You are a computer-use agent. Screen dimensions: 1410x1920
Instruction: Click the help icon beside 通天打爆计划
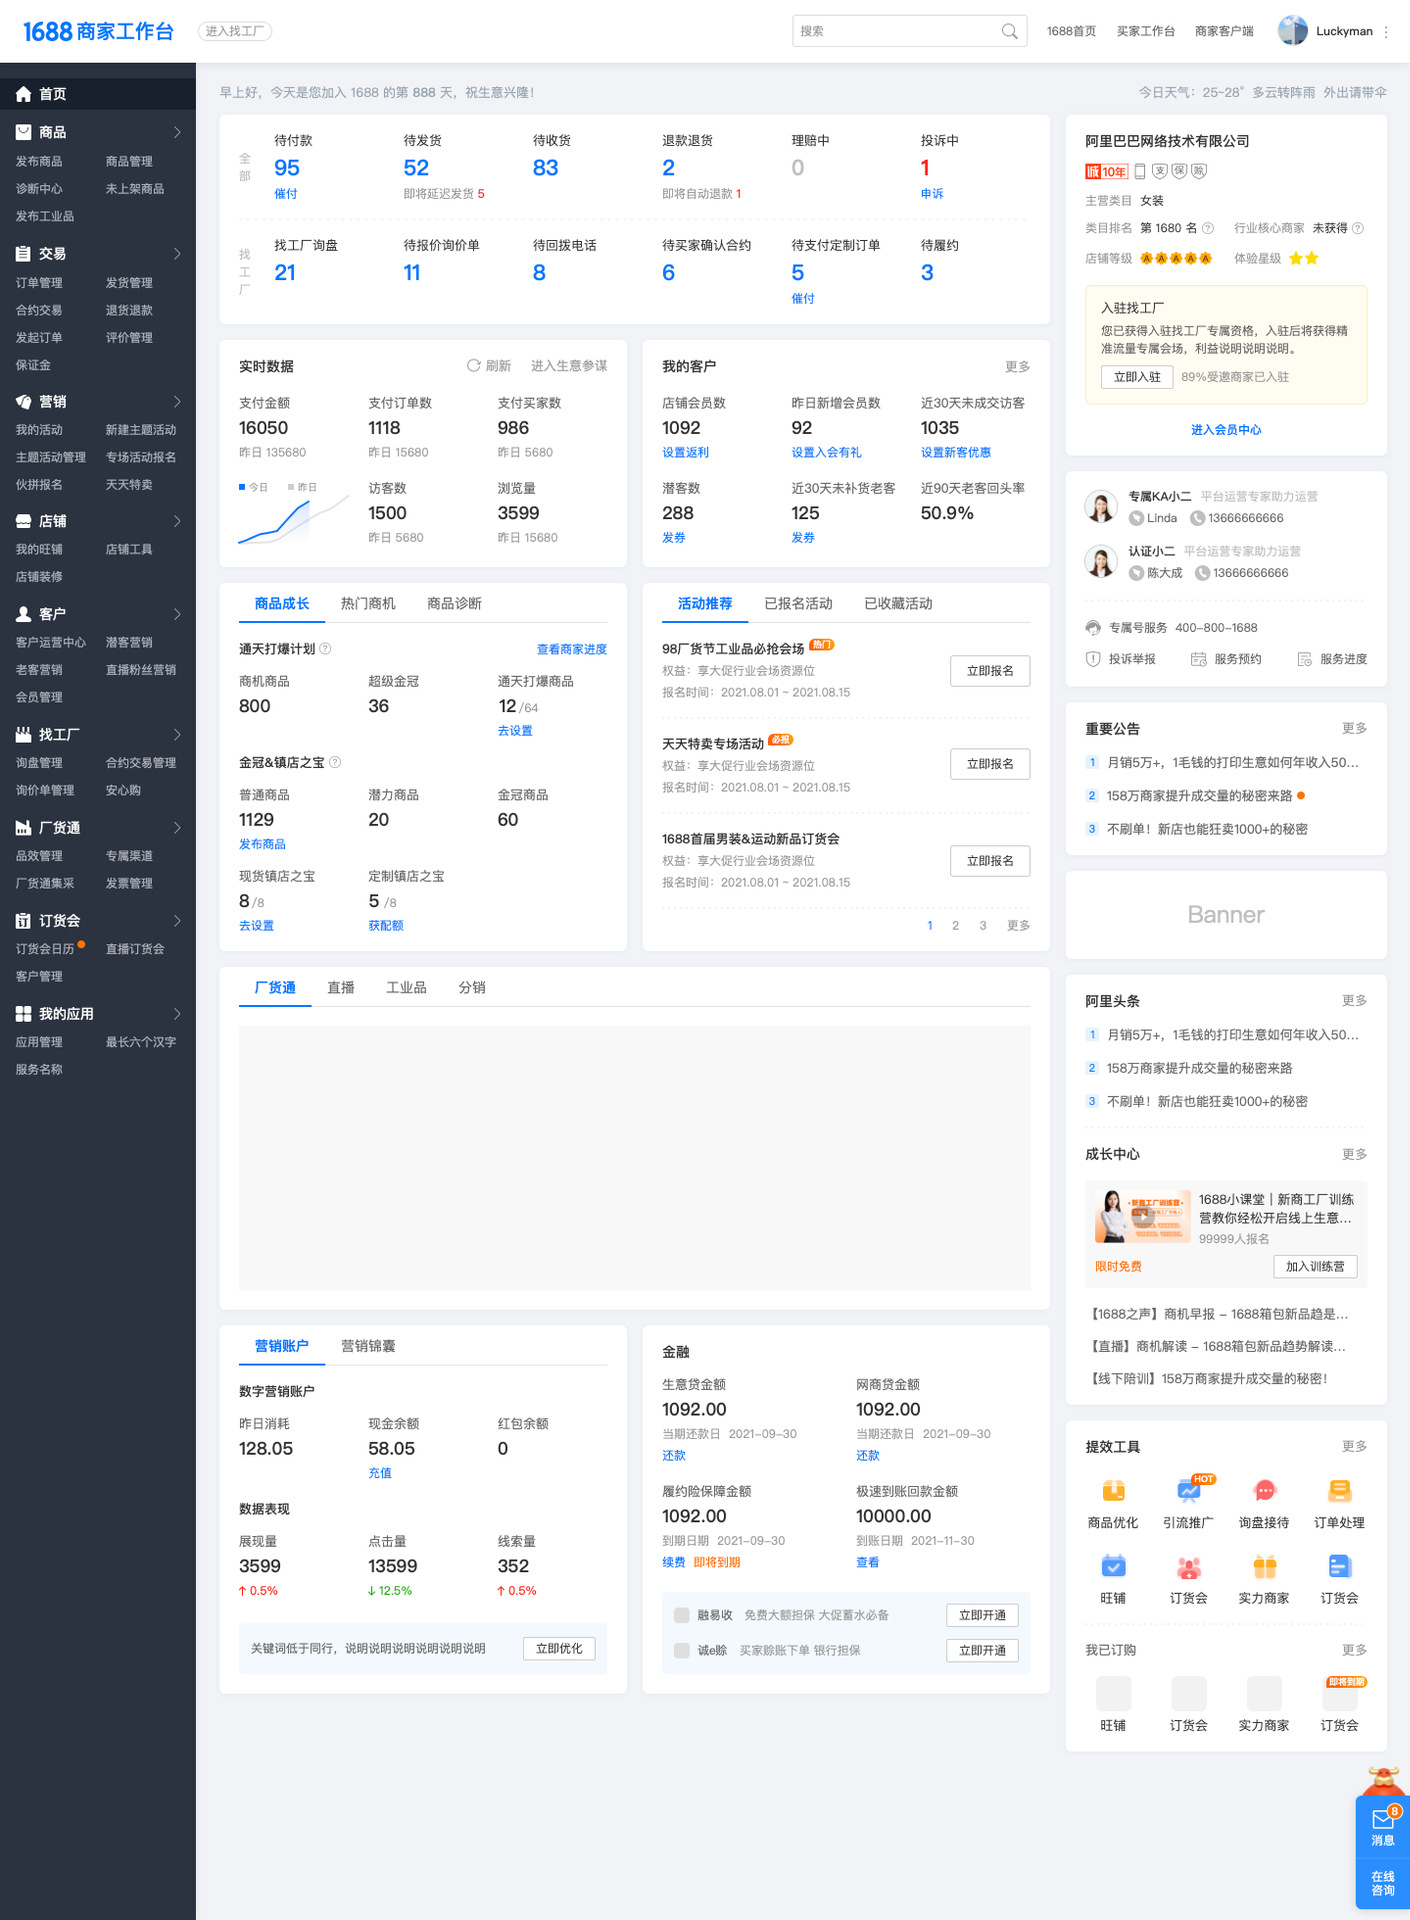[x=325, y=649]
